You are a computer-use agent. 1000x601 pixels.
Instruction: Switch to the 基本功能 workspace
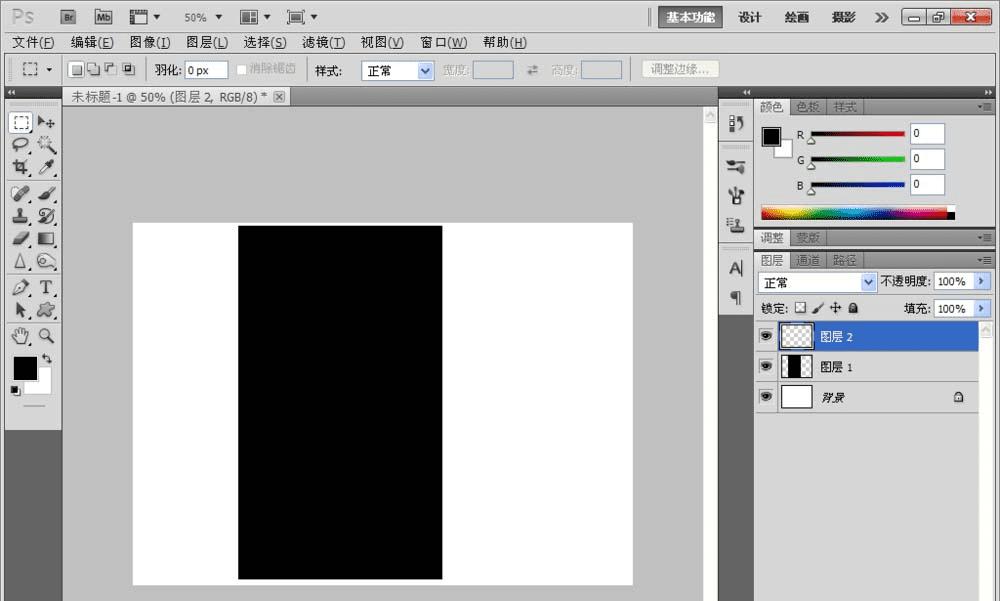691,17
